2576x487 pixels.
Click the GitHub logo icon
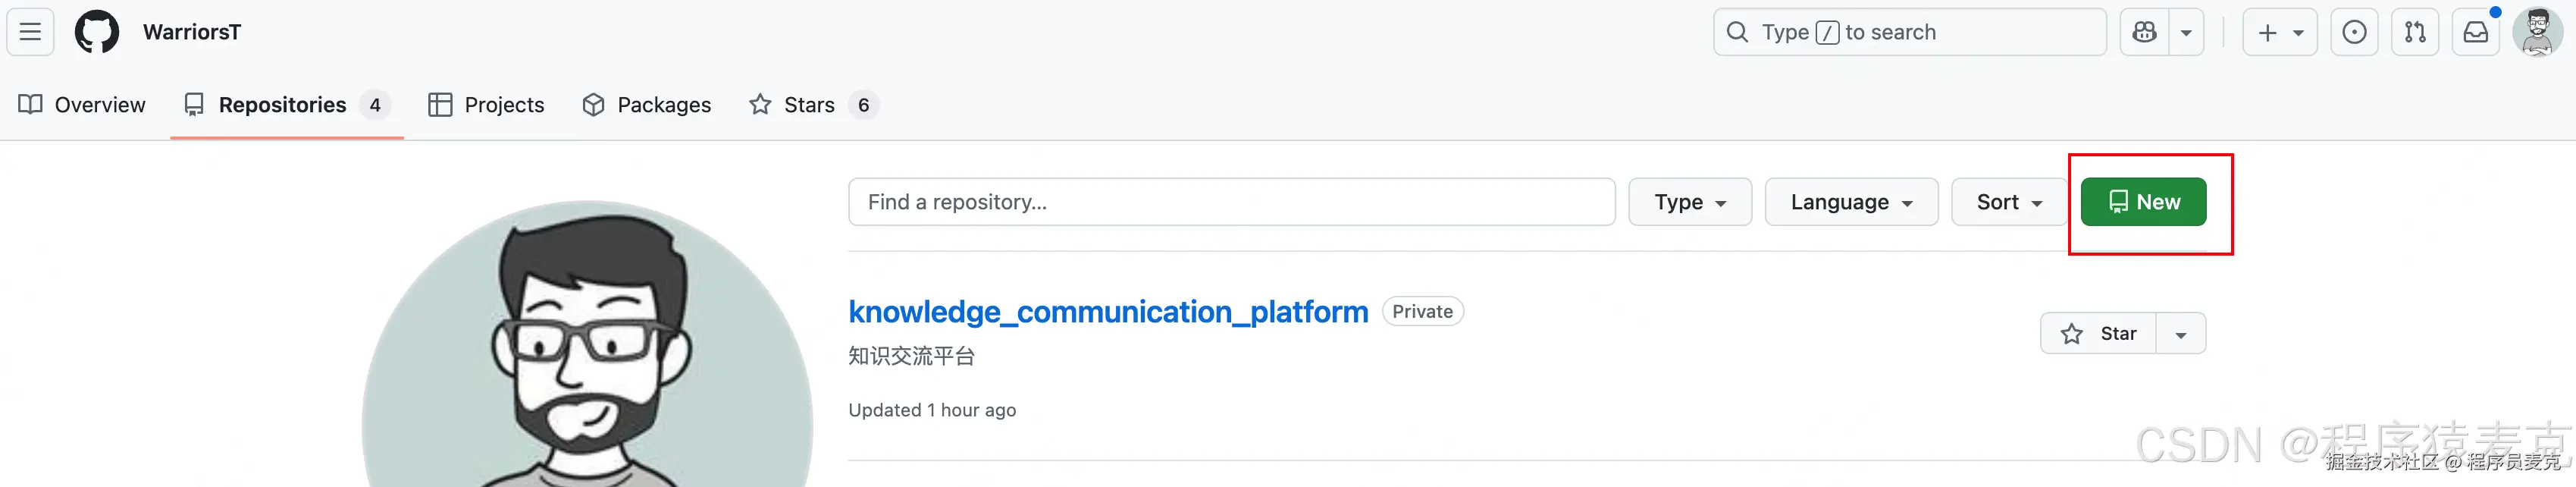tap(97, 32)
